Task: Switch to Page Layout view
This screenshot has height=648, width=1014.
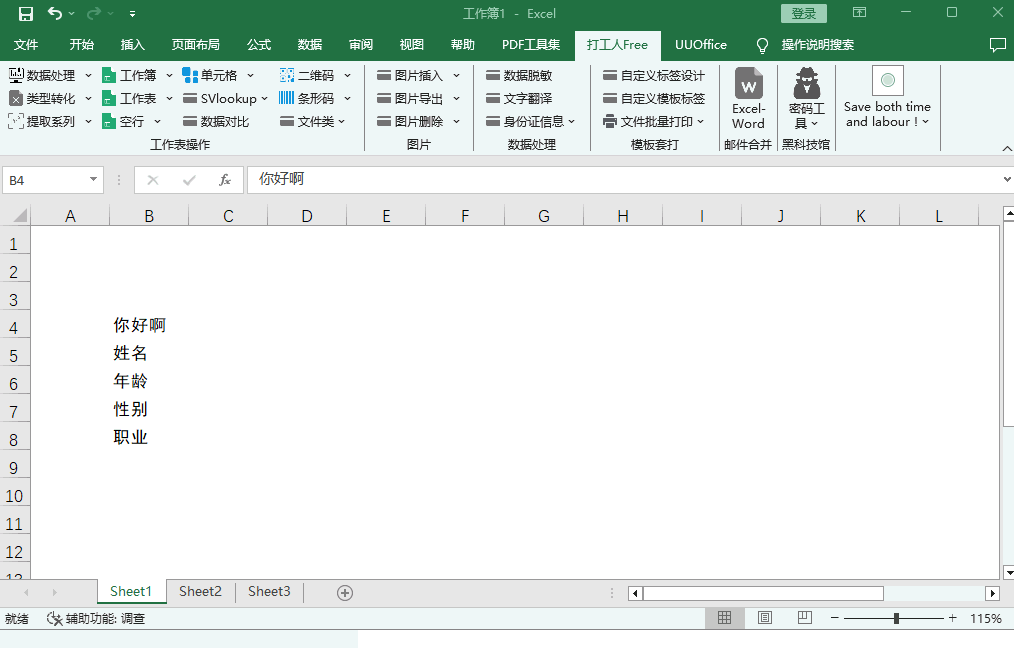Action: point(764,618)
